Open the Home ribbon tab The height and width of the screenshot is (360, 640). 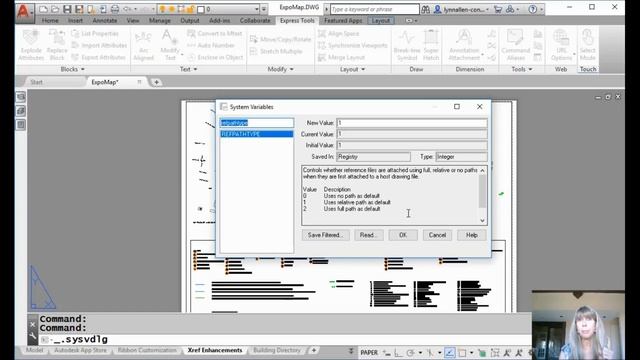tap(50, 20)
